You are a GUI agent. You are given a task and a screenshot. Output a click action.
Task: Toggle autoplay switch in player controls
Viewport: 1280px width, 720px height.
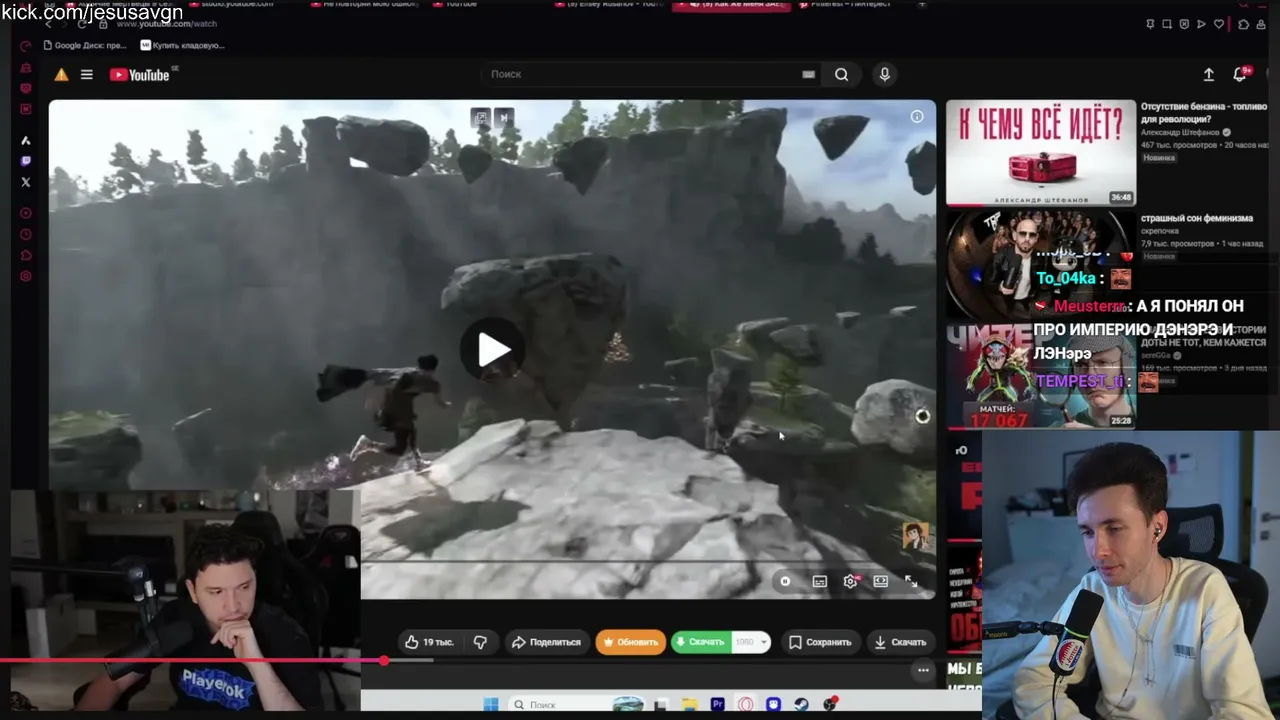(785, 581)
